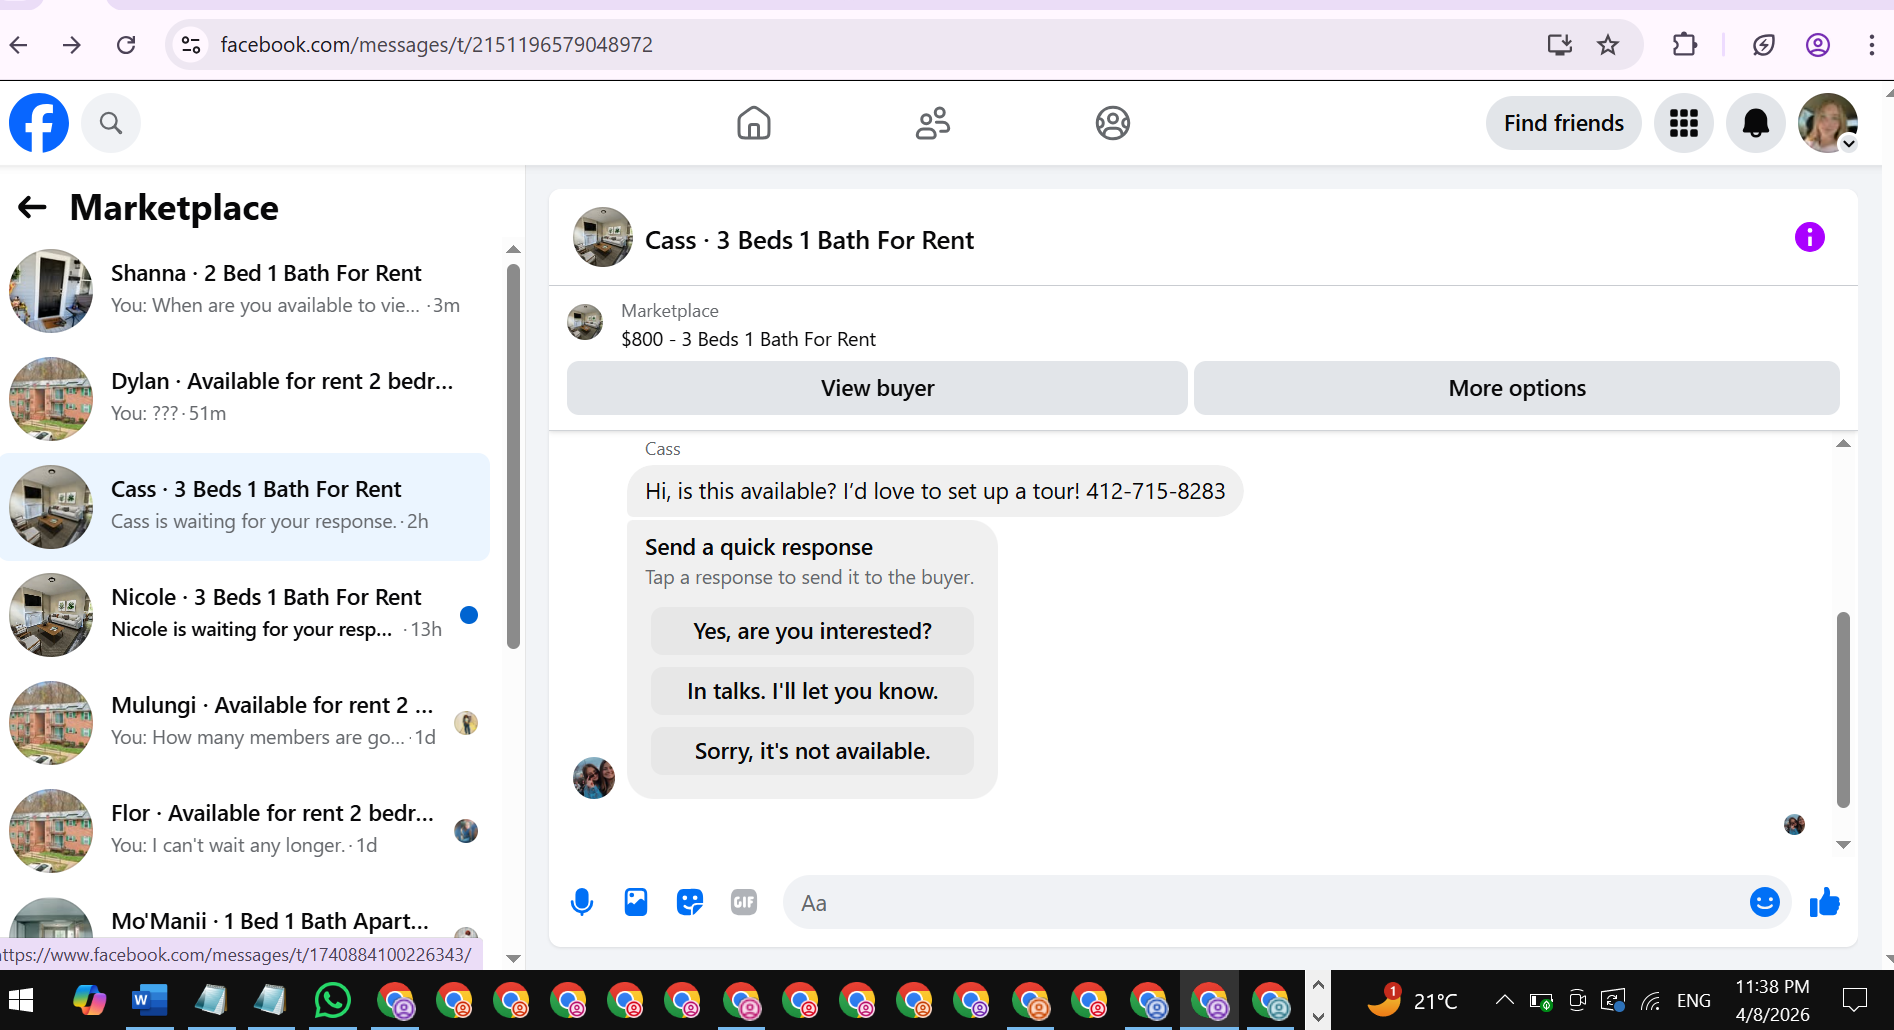The image size is (1894, 1030).
Task: Attach a photo using the image icon
Action: [636, 903]
